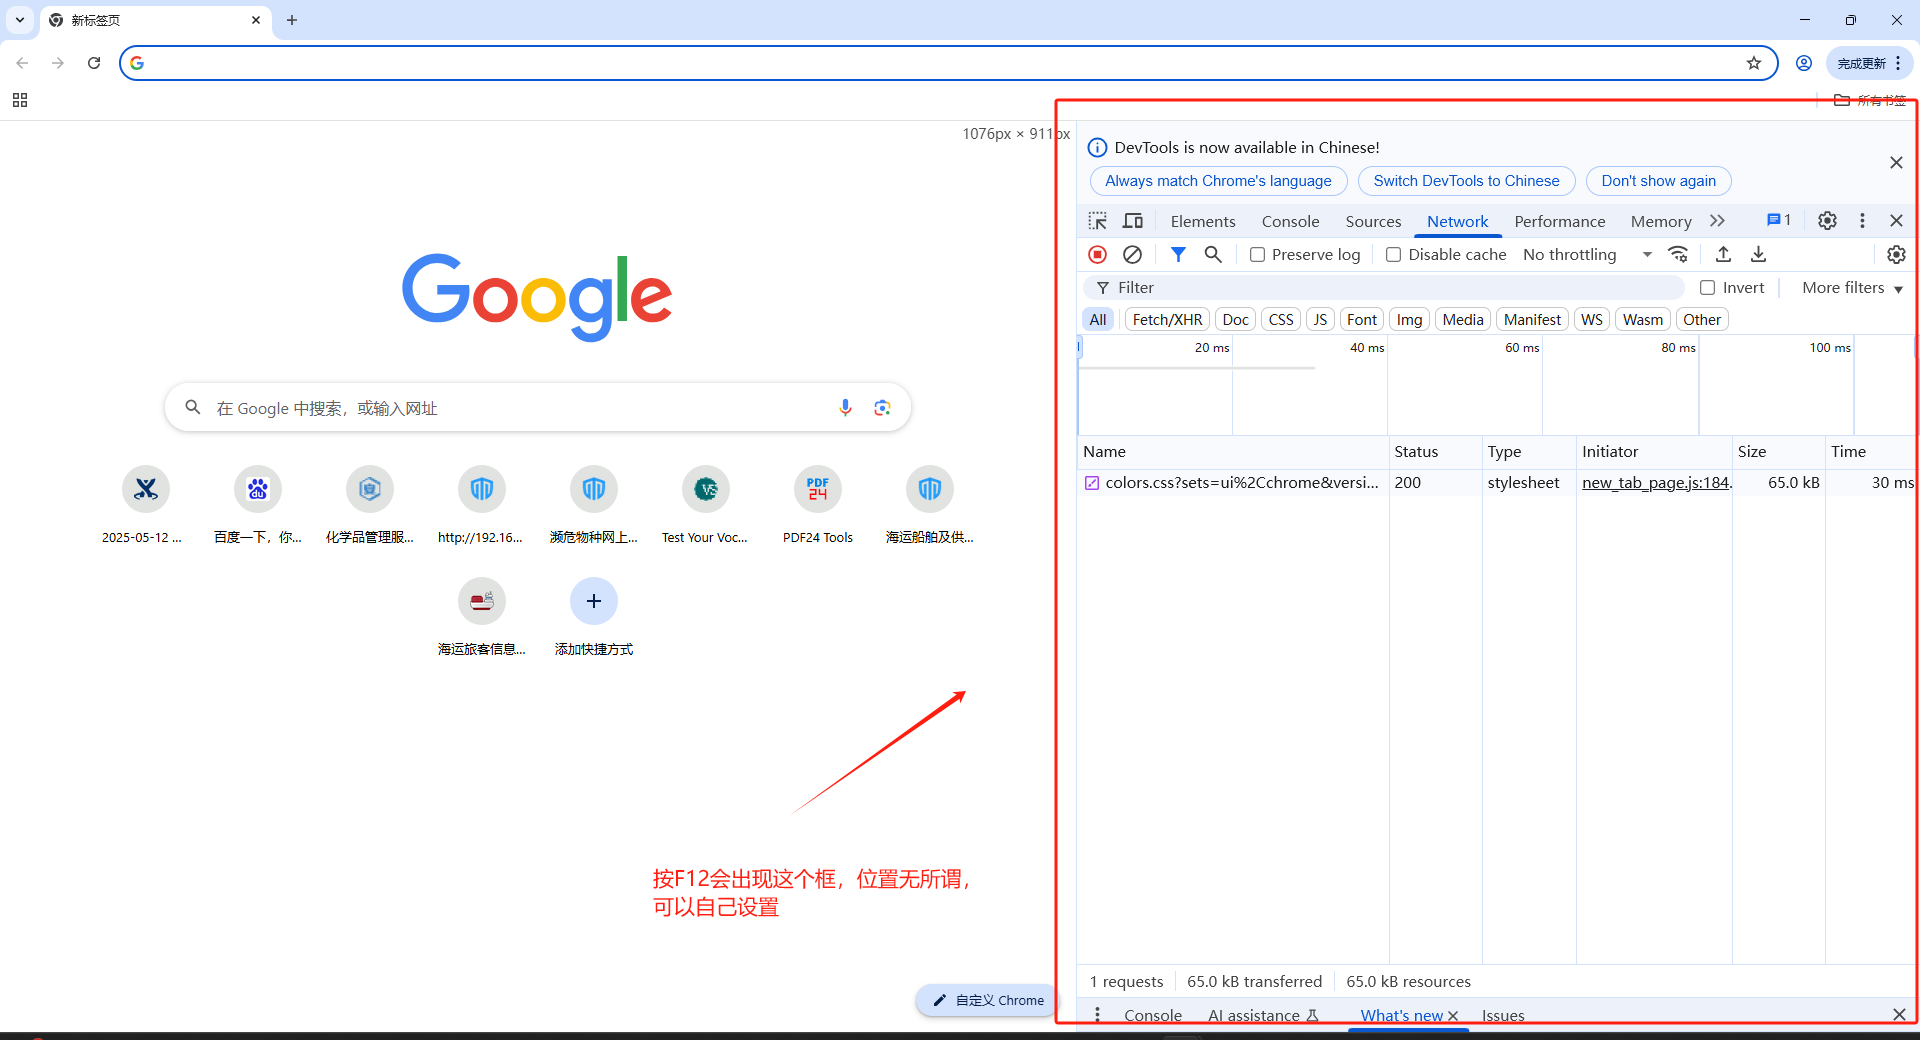Switch to the Elements tab
The width and height of the screenshot is (1920, 1040).
[x=1203, y=222]
